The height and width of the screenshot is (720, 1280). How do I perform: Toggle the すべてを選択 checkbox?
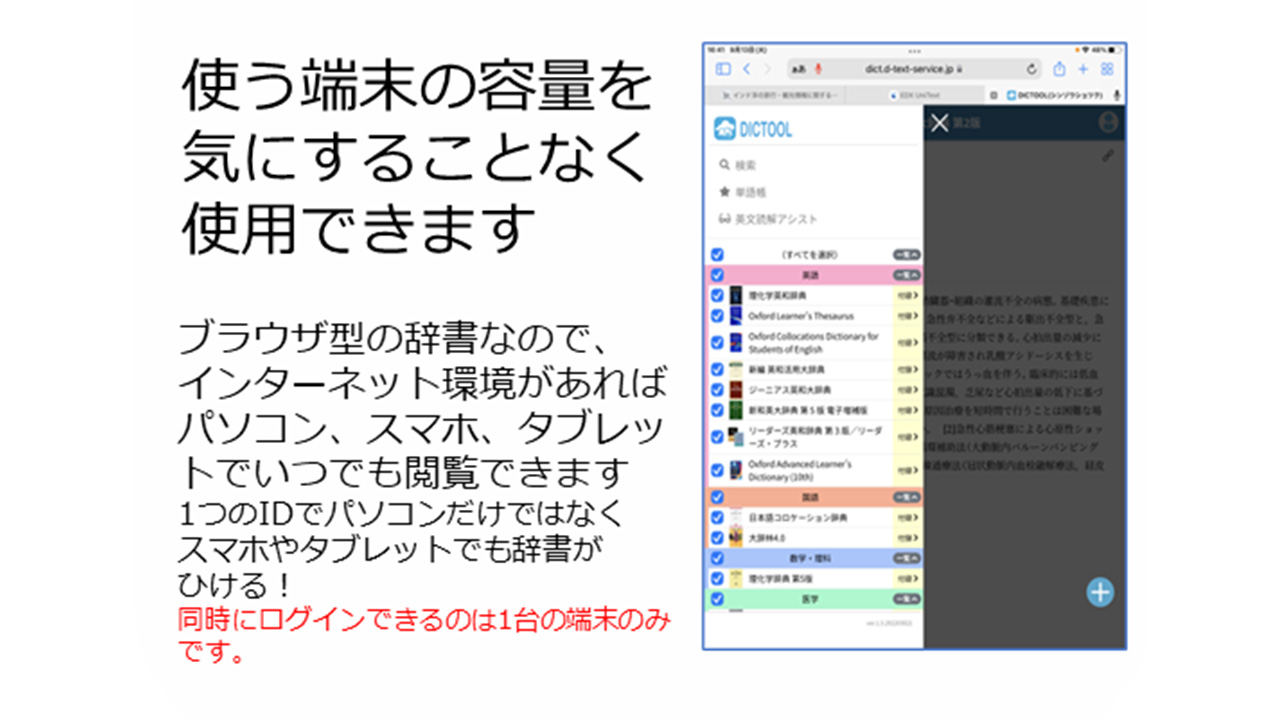point(717,255)
